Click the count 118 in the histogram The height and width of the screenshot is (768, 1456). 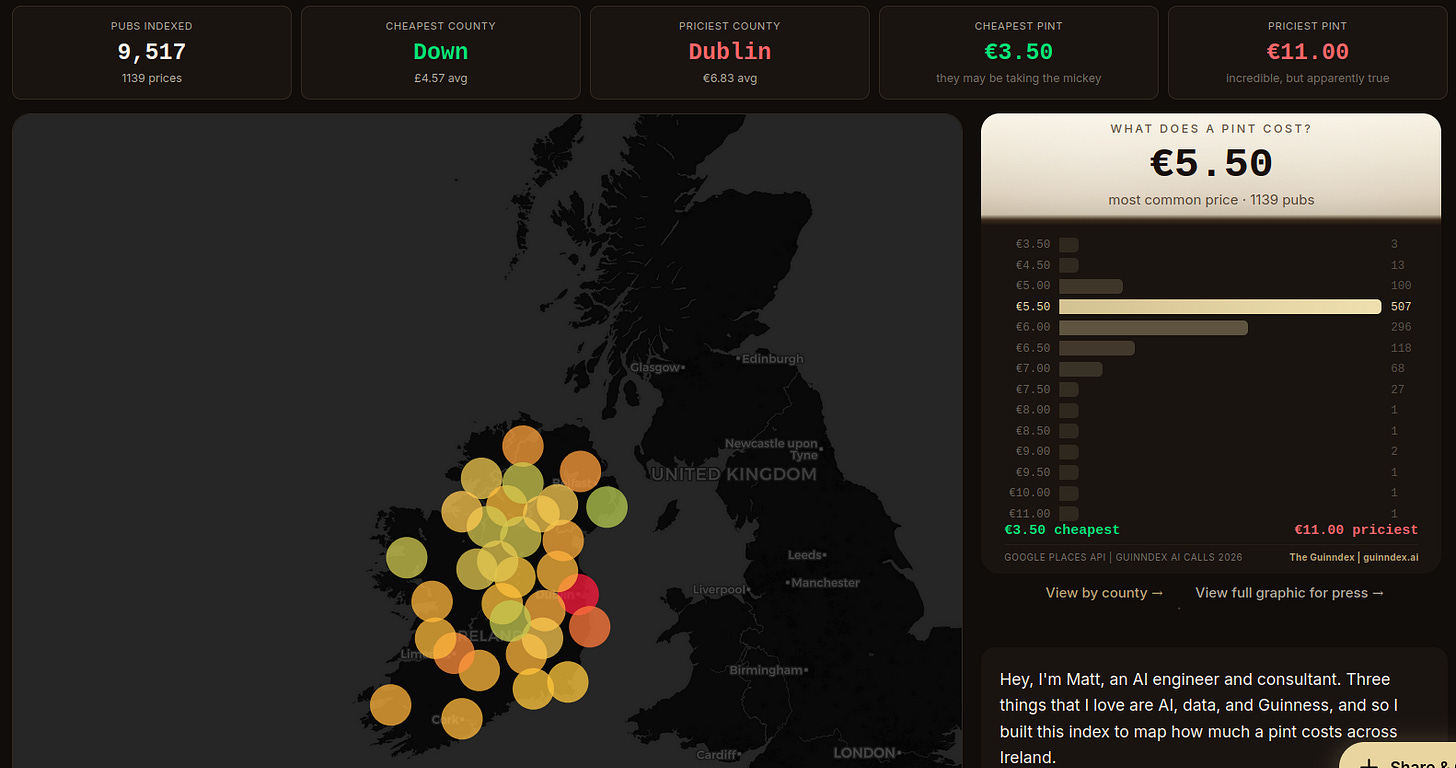[1400, 348]
